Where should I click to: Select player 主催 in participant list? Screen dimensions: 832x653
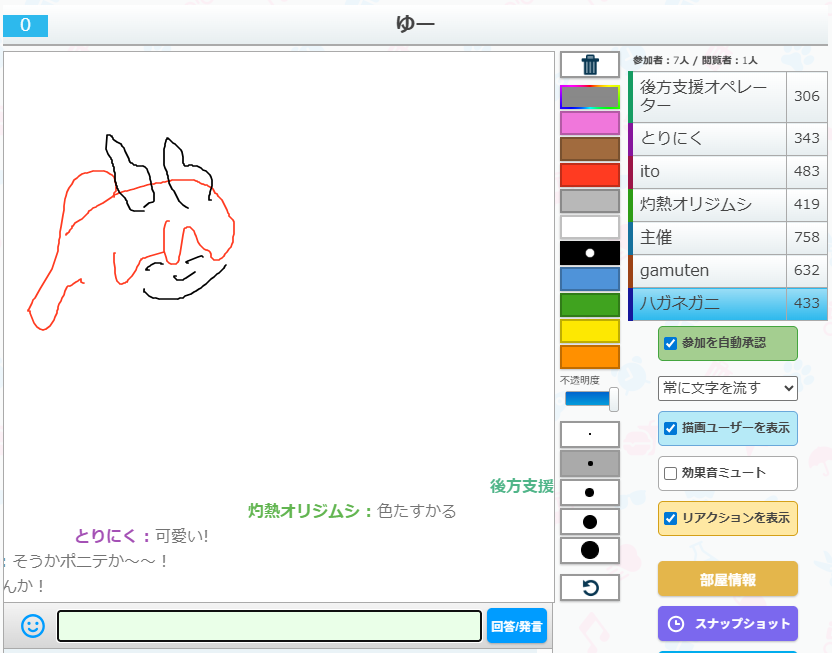708,238
